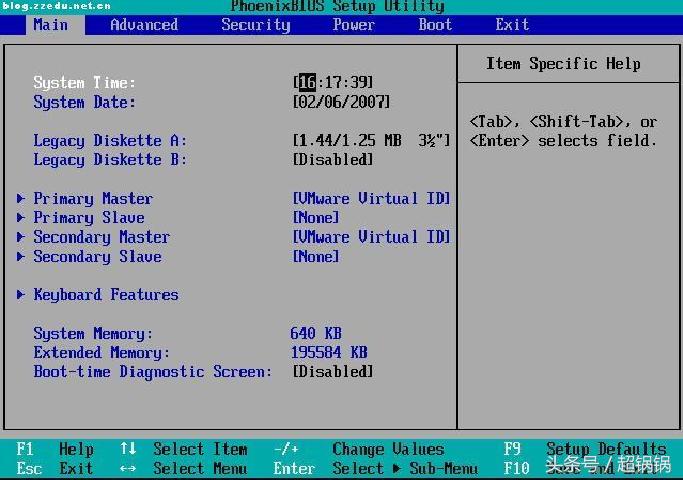Go to the Boot tab

tap(435, 25)
